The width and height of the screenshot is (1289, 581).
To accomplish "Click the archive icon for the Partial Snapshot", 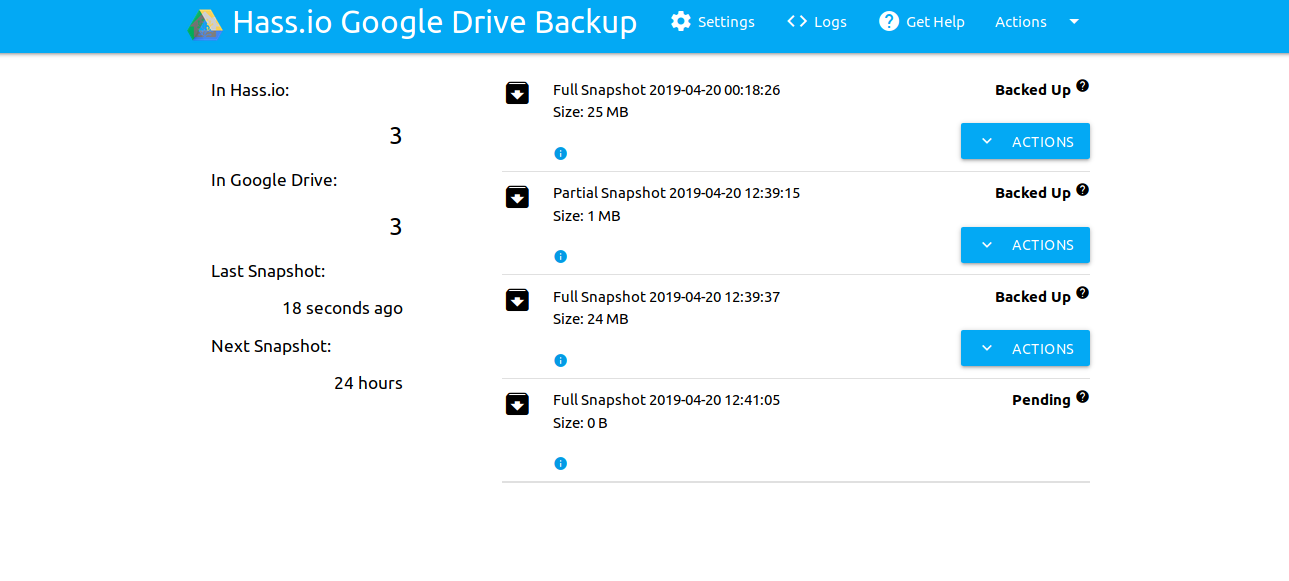I will pyautogui.click(x=517, y=197).
